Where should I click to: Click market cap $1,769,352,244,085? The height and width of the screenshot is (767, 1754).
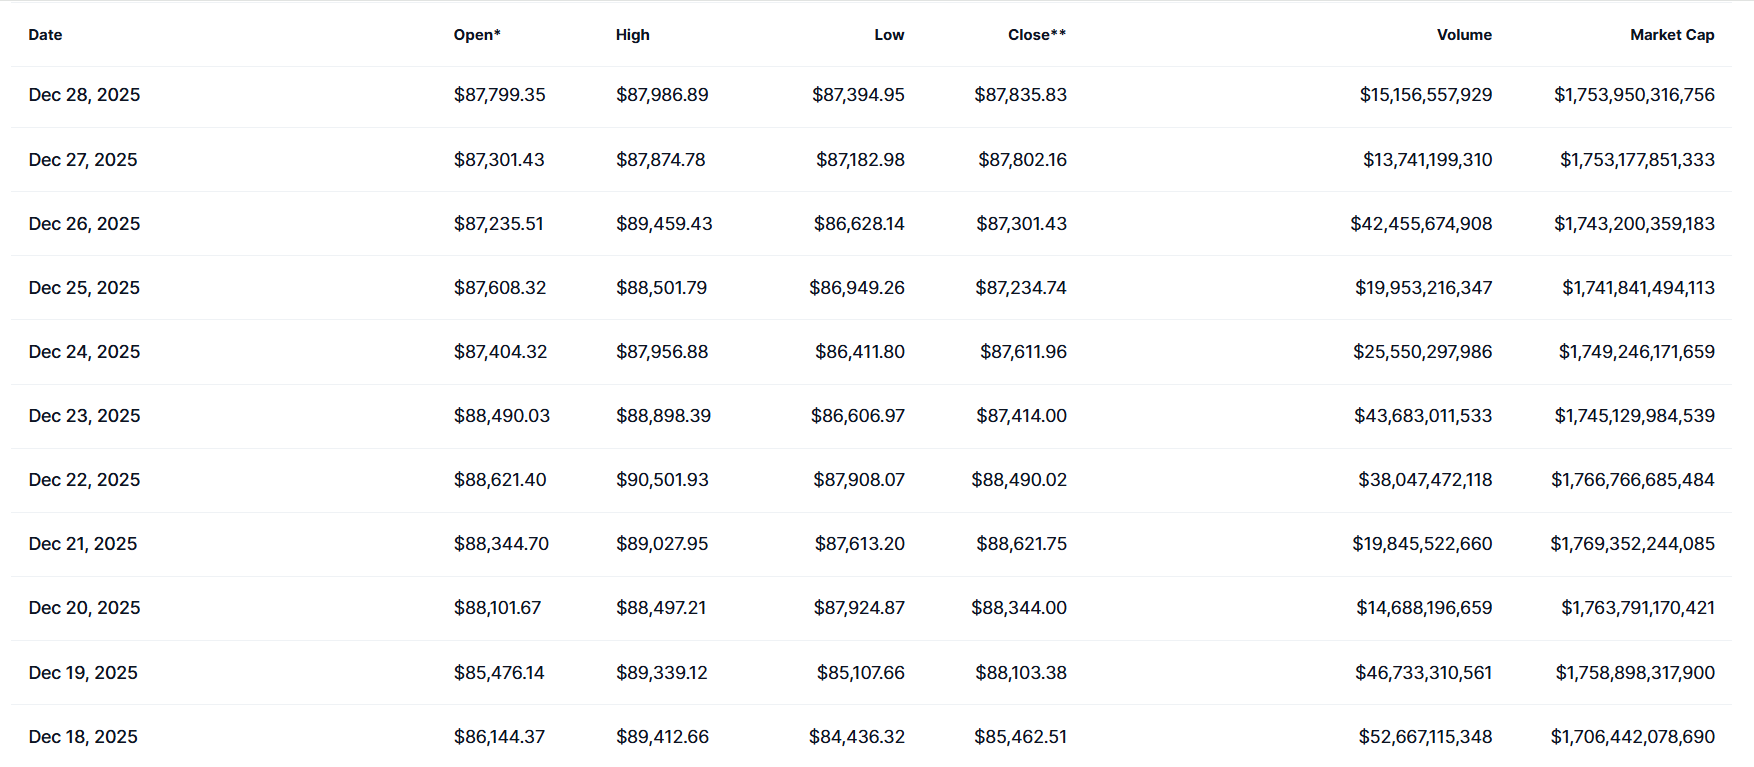(x=1632, y=544)
